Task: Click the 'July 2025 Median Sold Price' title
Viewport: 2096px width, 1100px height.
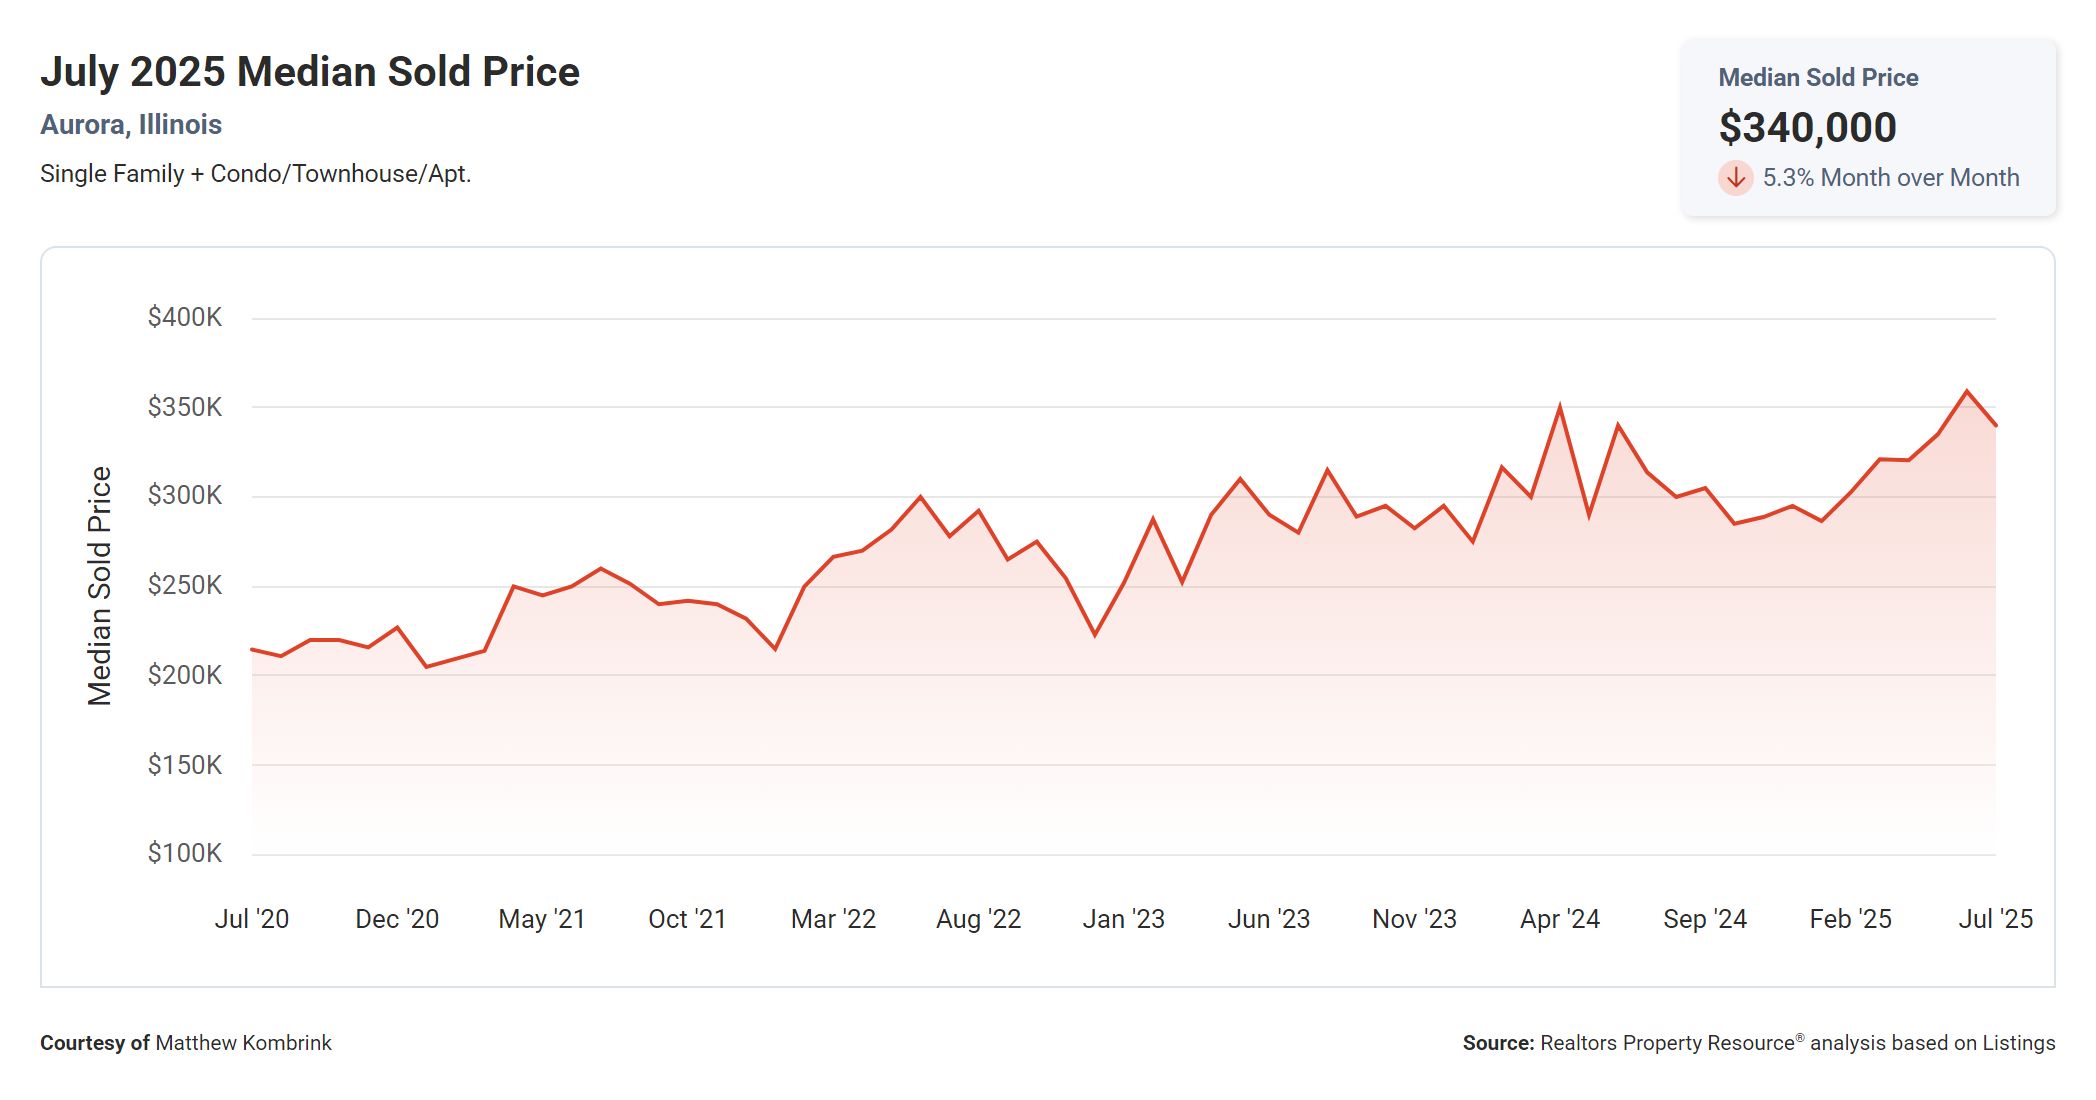Action: (310, 72)
